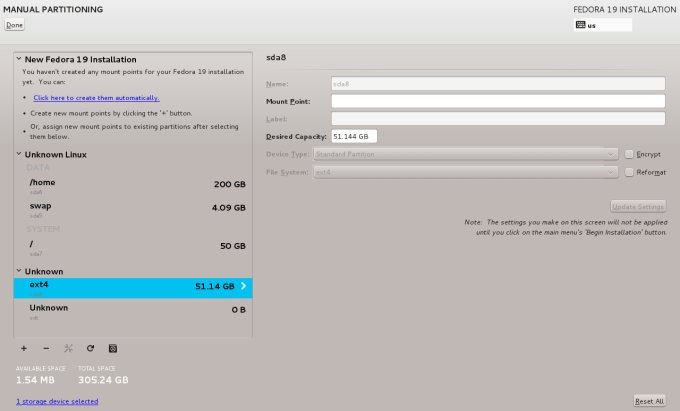The height and width of the screenshot is (411, 680).
Task: Open the Device Type dropdown
Action: 466,154
